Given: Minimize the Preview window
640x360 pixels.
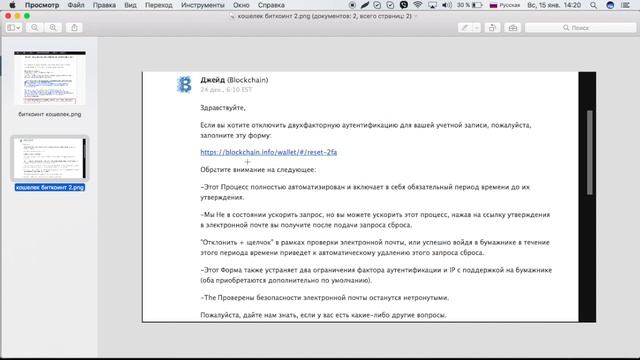Looking at the screenshot, I should (18, 16).
